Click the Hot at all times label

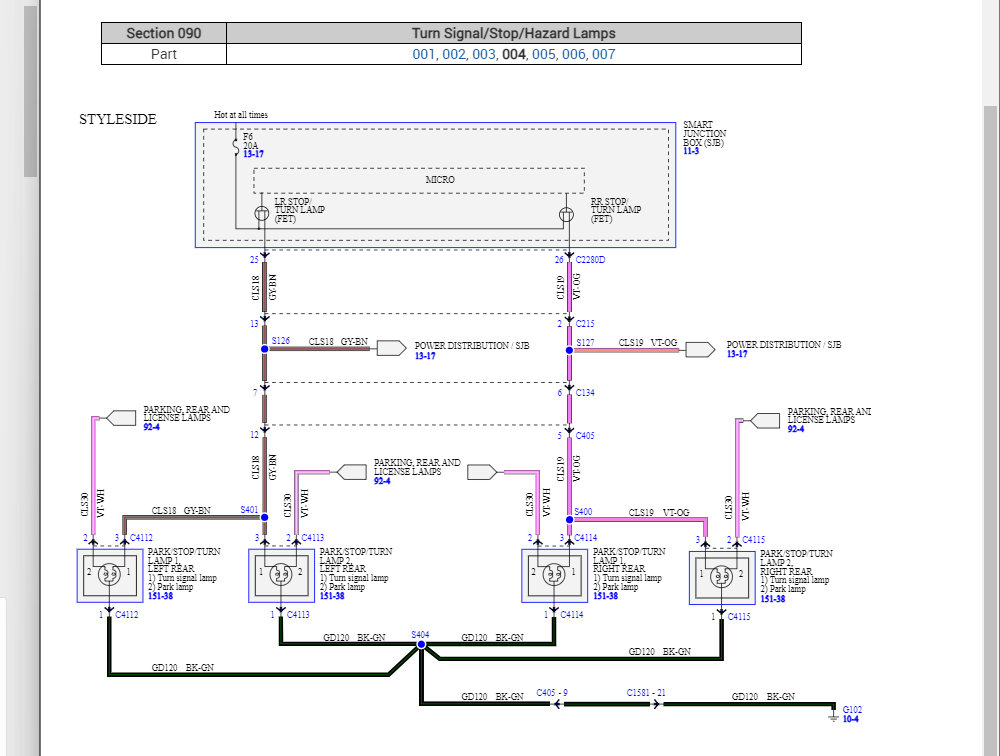241,115
